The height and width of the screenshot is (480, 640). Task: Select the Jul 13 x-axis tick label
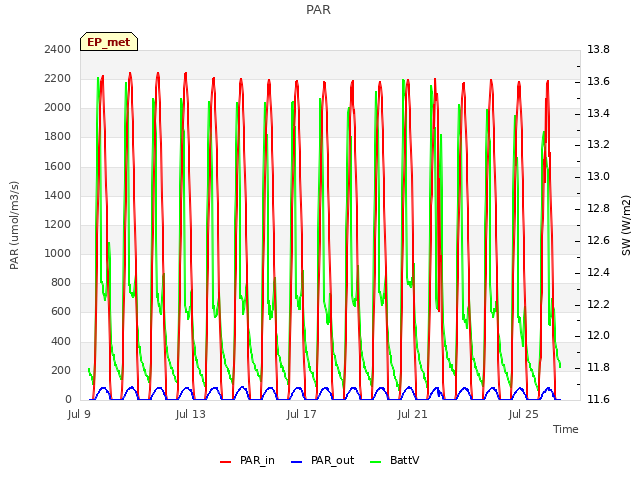(191, 414)
